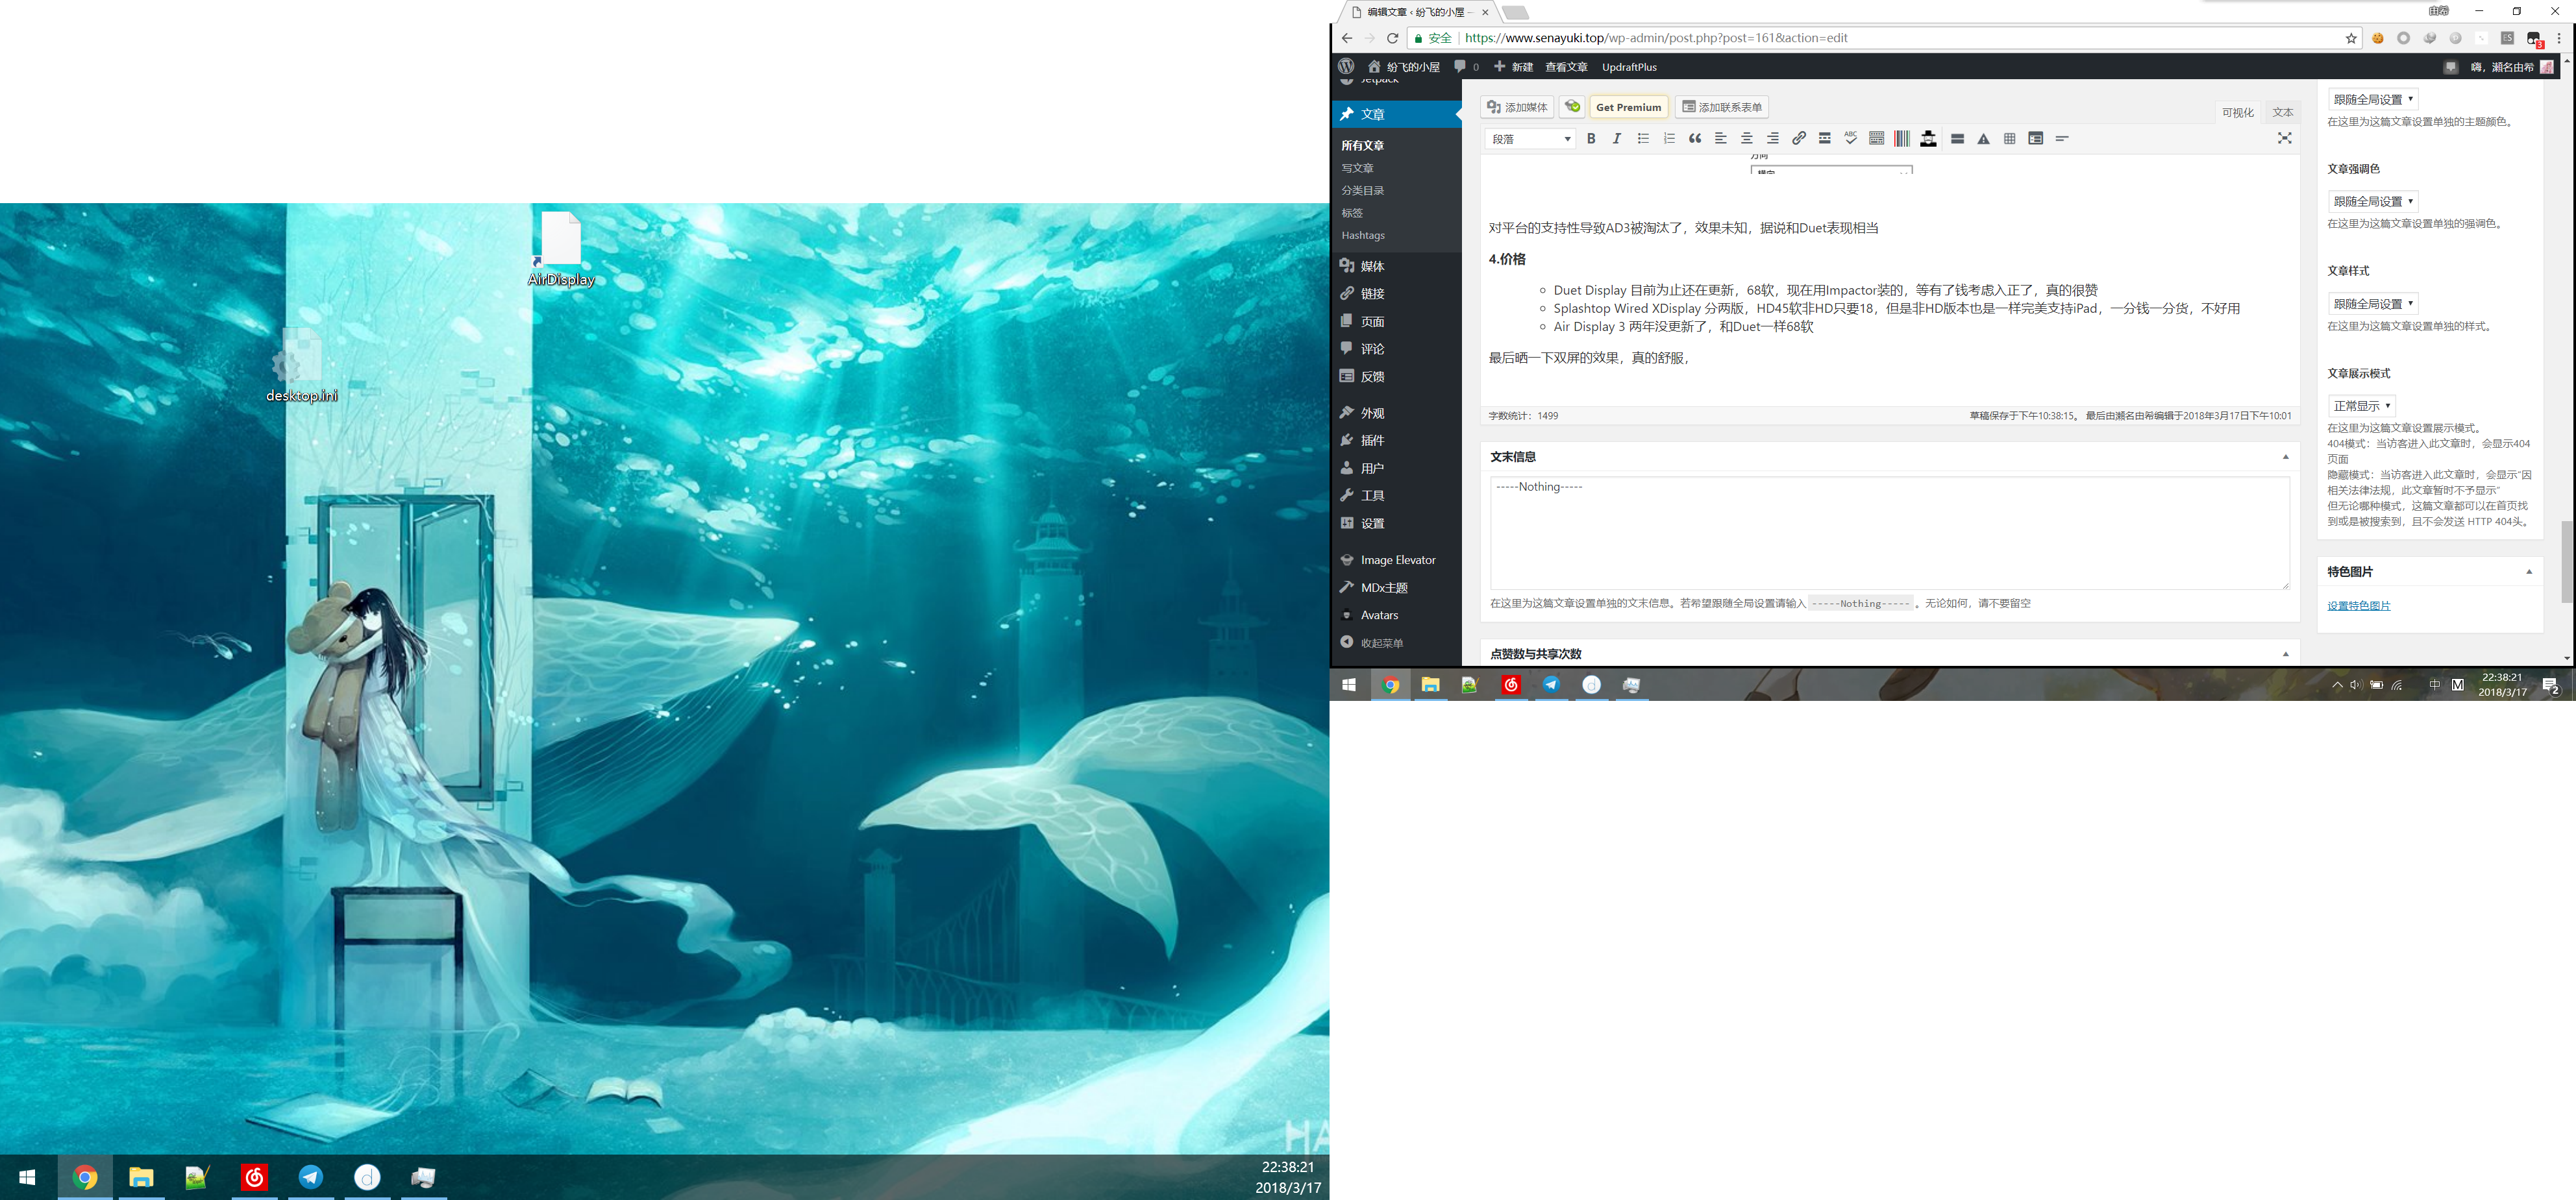Click the cloud check icon beside Add Media
The image size is (2576, 1200).
(x=1572, y=107)
